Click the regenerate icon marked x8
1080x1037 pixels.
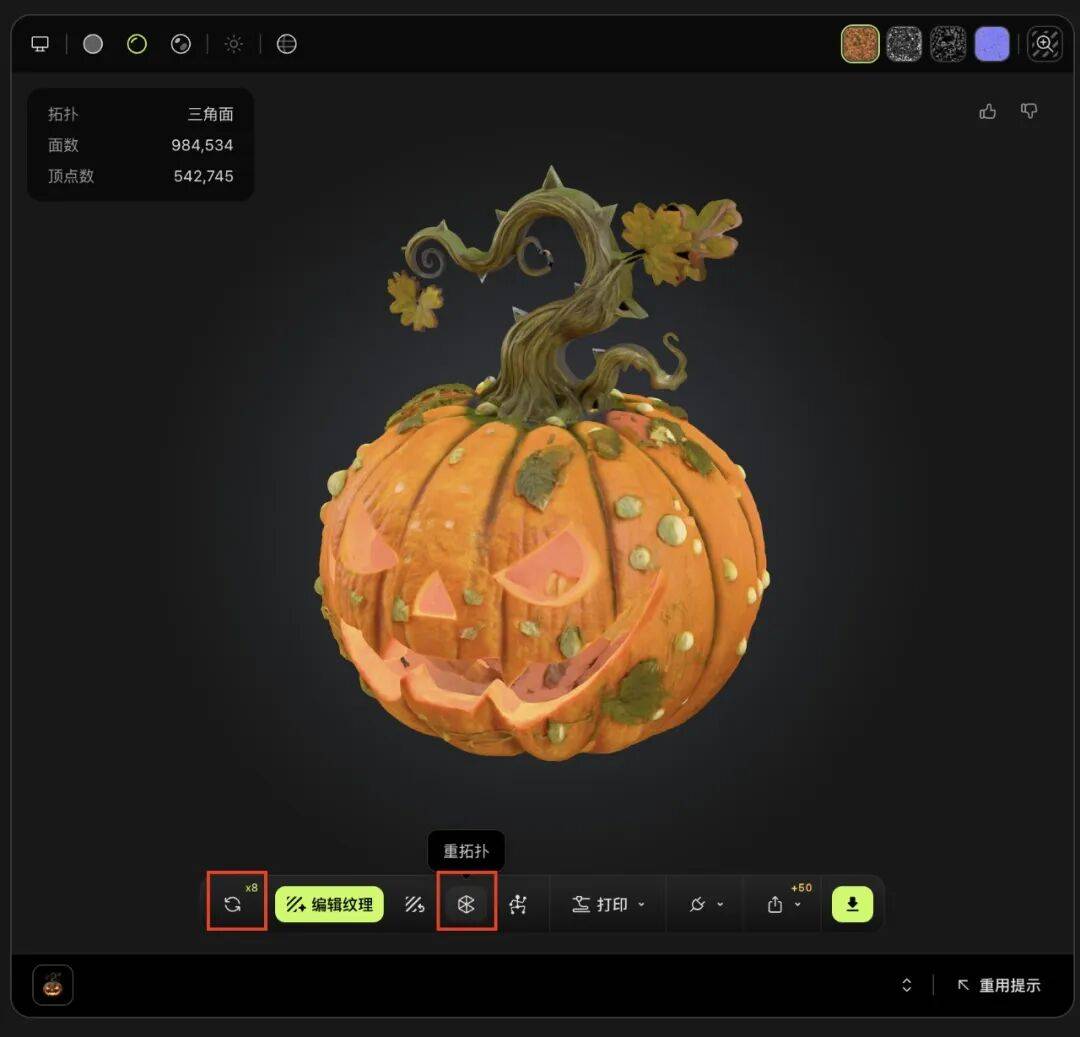pyautogui.click(x=233, y=904)
